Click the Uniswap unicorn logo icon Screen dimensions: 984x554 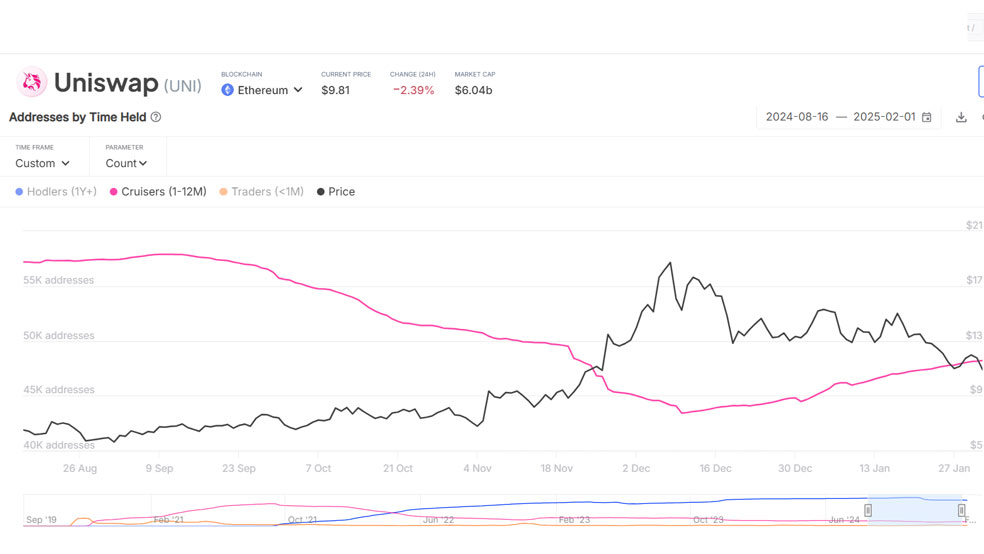tap(31, 82)
